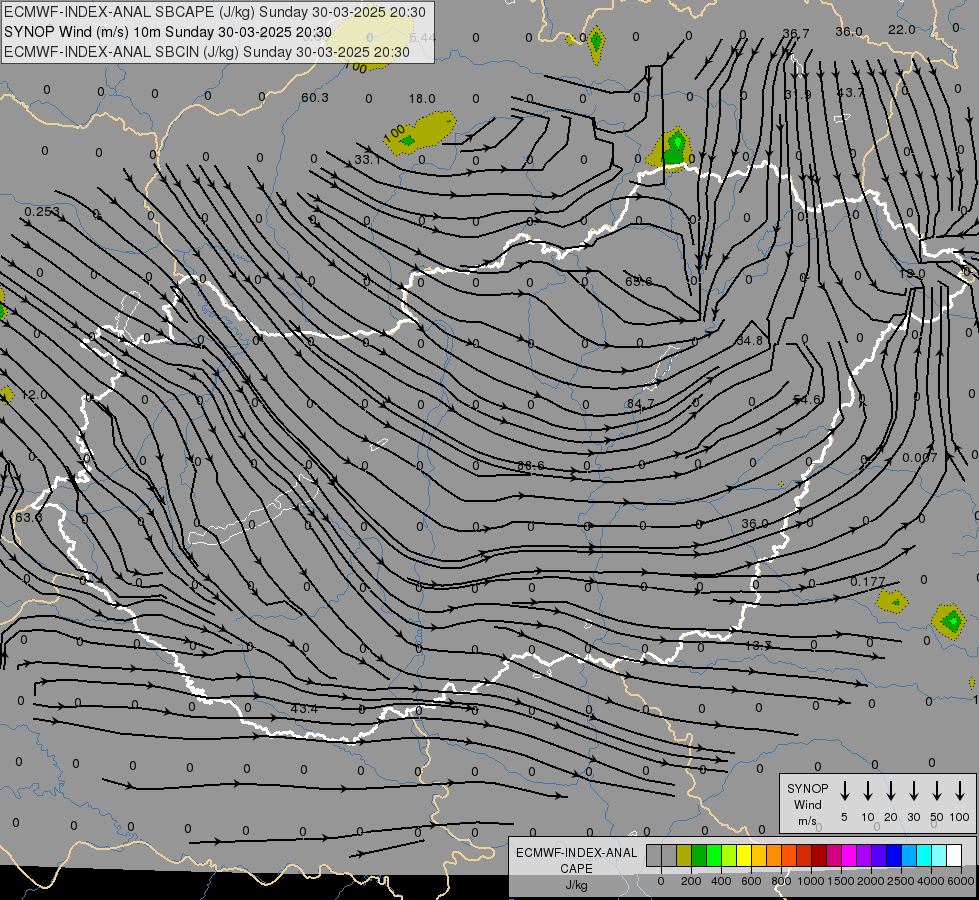Pick the pure yellow CAPE legend swatch
The image size is (979, 900).
pos(744,856)
